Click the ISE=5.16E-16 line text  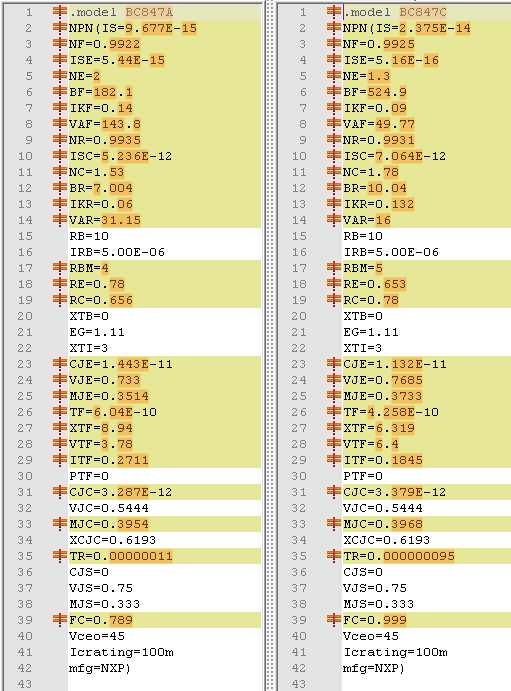[391, 60]
